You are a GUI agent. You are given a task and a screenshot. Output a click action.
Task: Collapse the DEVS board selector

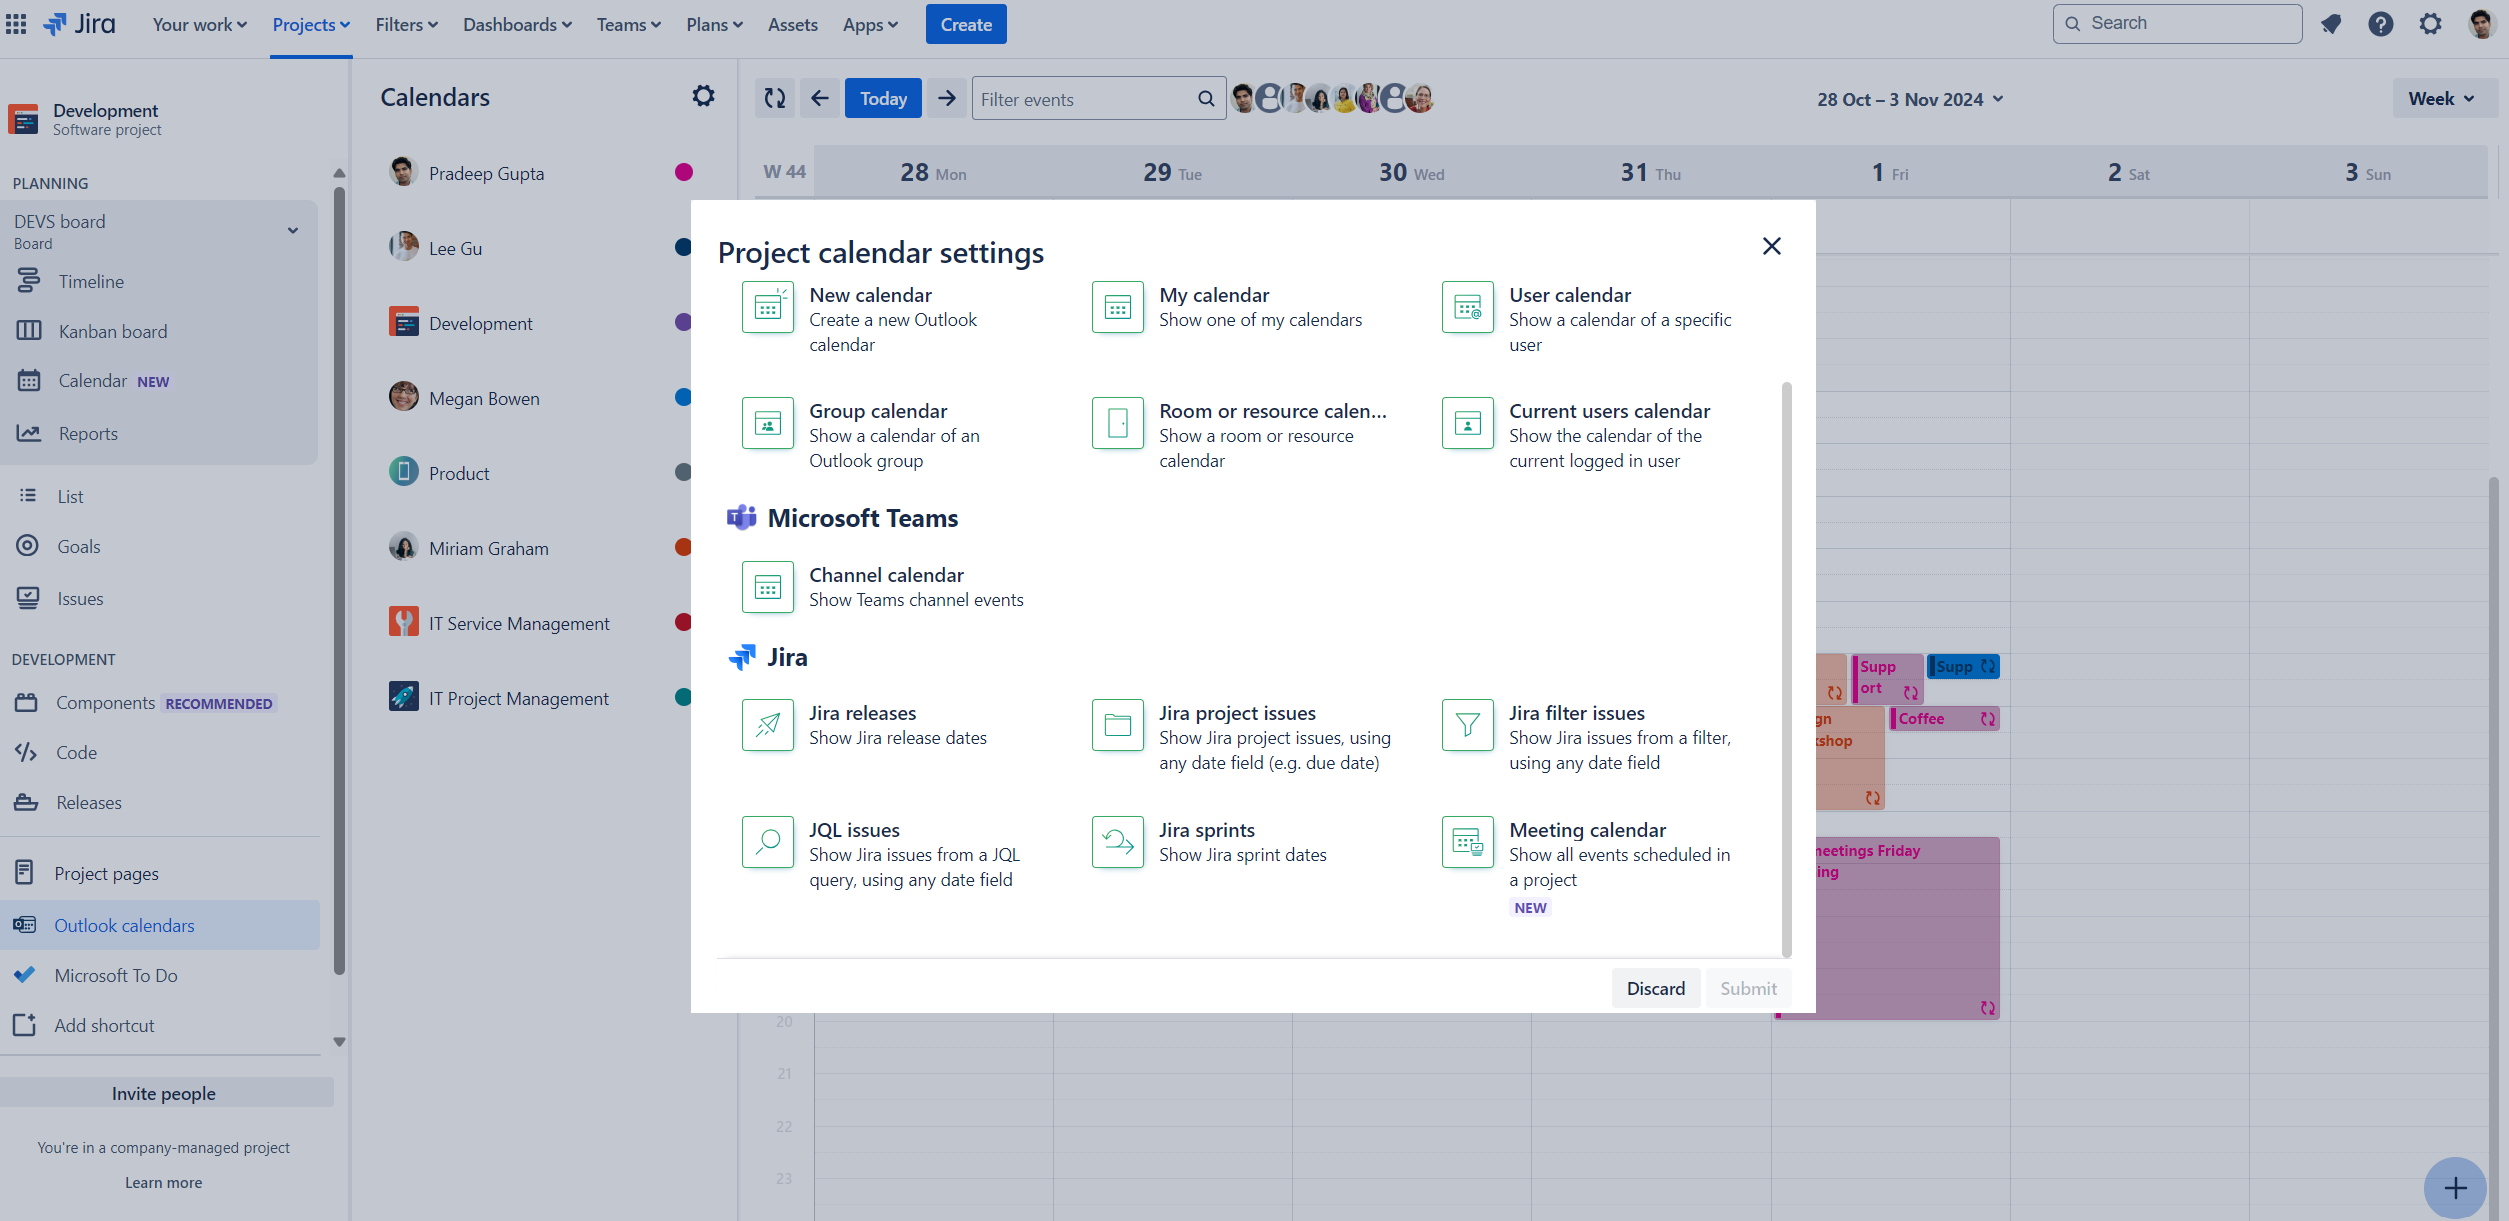[x=292, y=230]
